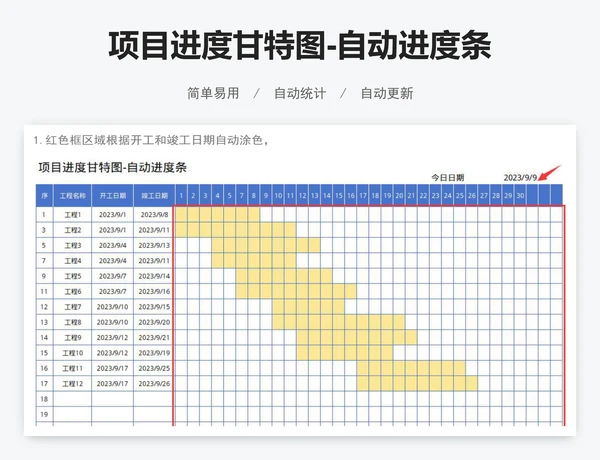Screen dimensions: 600x460
Task: Select day column header 12
Action: click(302, 196)
